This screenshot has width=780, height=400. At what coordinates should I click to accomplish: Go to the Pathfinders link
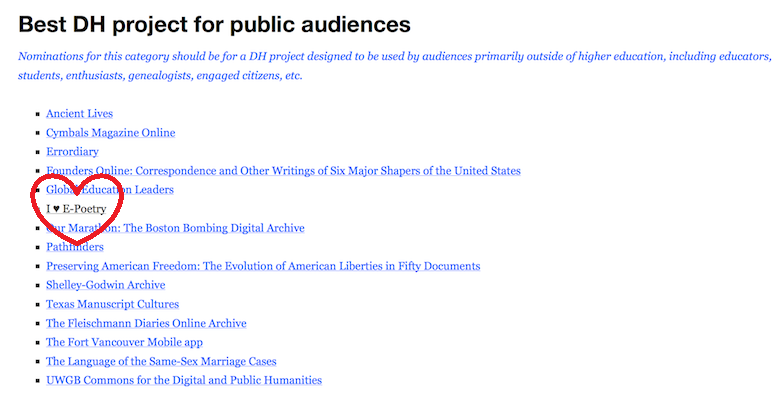(75, 247)
